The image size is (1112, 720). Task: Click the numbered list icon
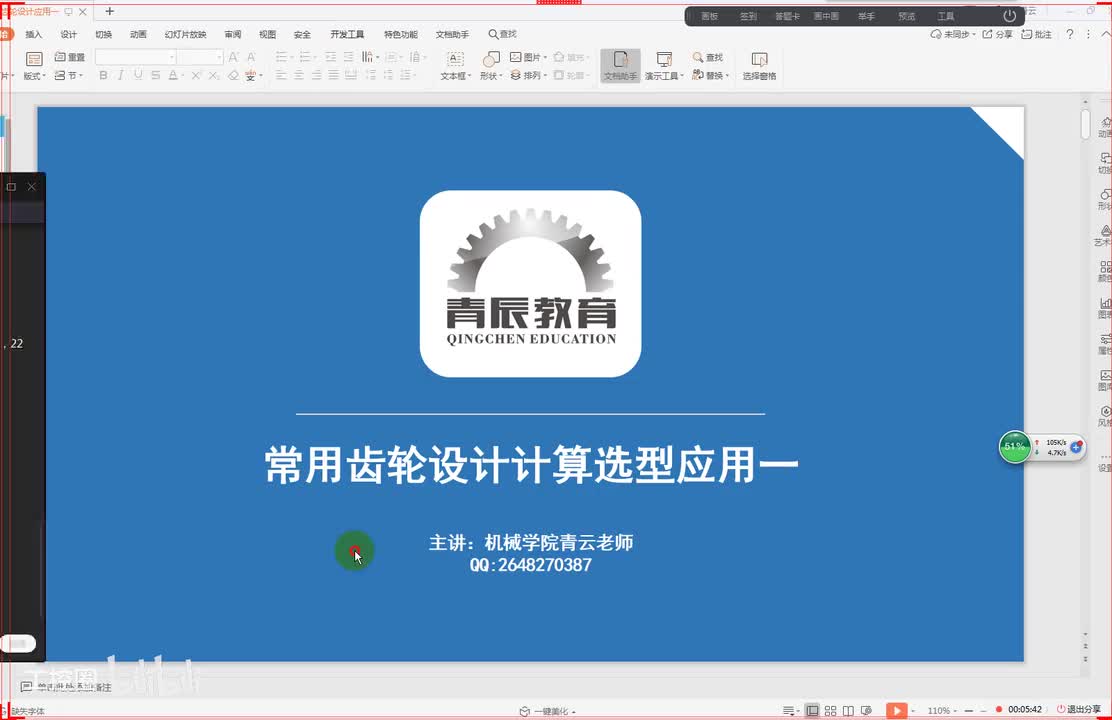pyautogui.click(x=306, y=57)
